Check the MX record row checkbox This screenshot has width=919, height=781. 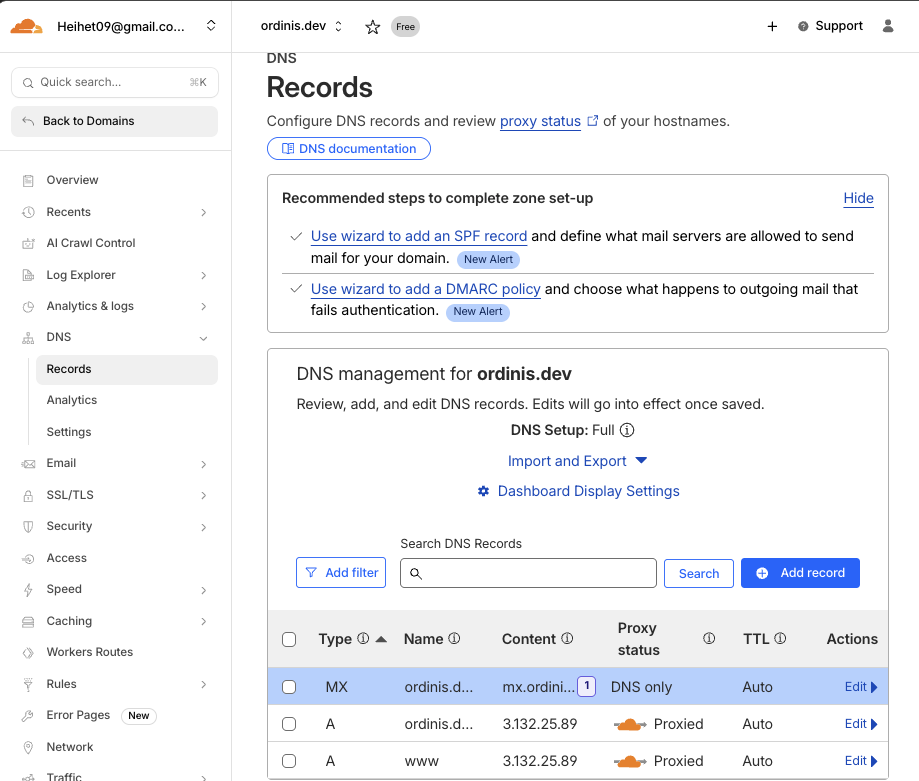point(289,687)
